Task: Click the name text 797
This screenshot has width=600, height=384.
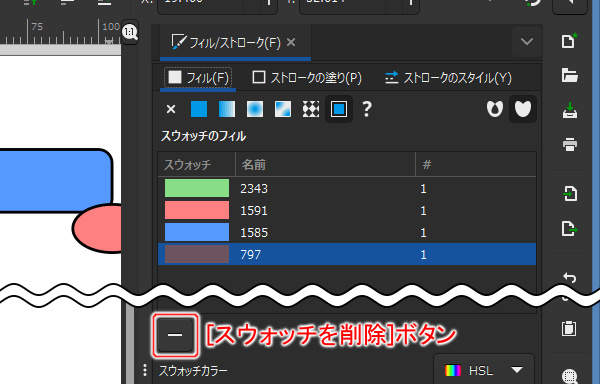Action: pos(251,255)
